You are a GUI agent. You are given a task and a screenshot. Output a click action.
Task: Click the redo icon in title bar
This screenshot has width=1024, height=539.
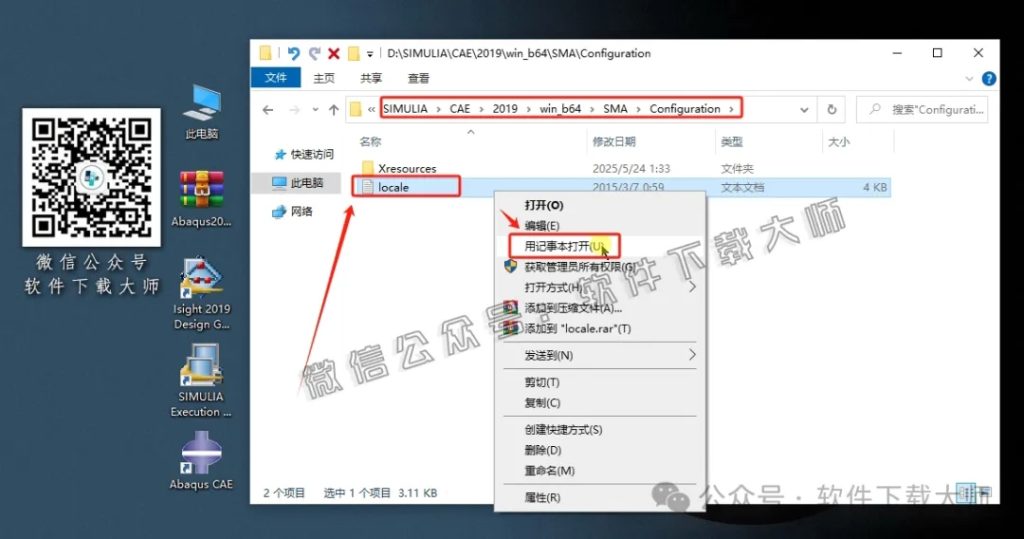point(314,54)
